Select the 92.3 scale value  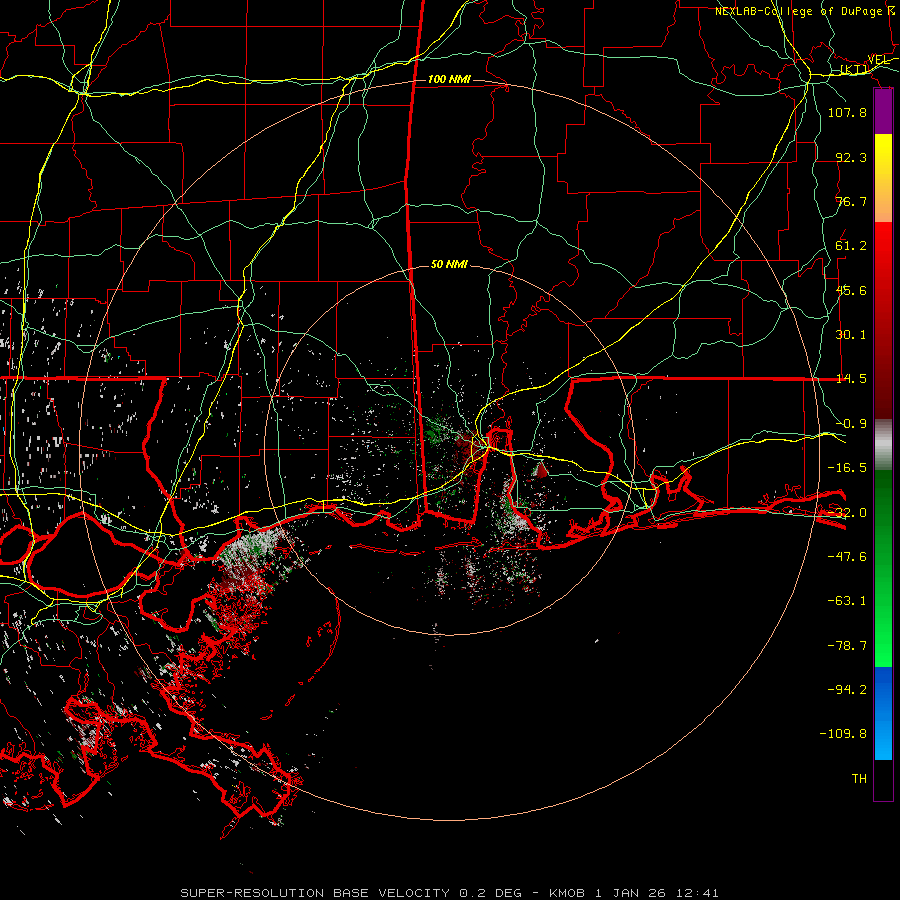click(x=851, y=157)
